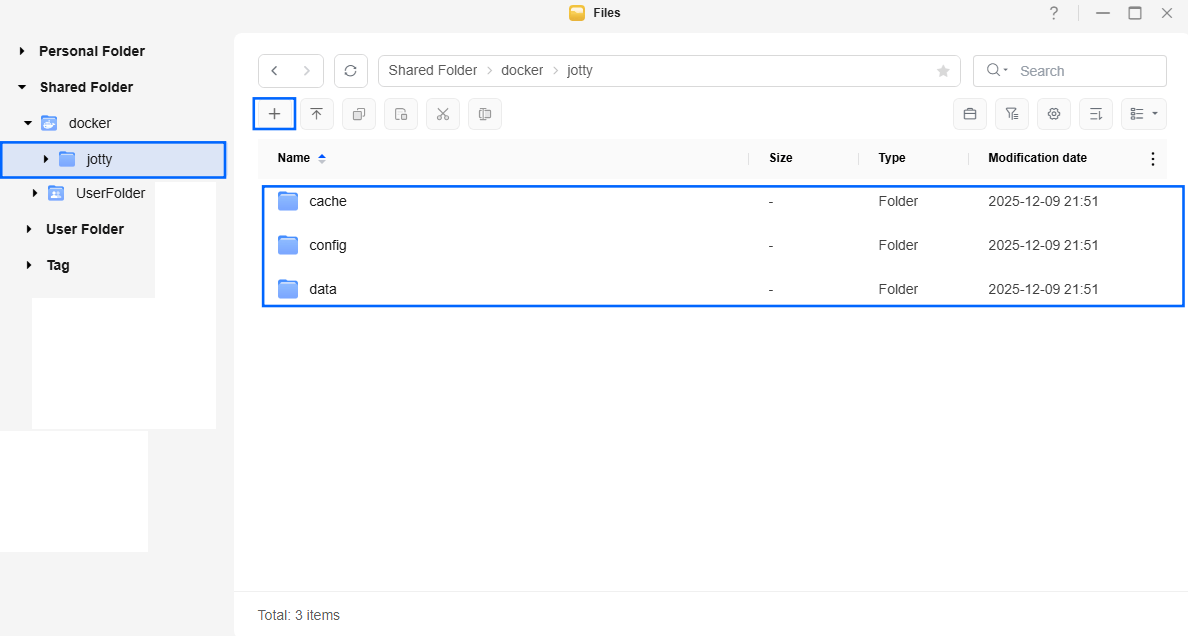
Task: Click the sort order icon
Action: 1096,114
